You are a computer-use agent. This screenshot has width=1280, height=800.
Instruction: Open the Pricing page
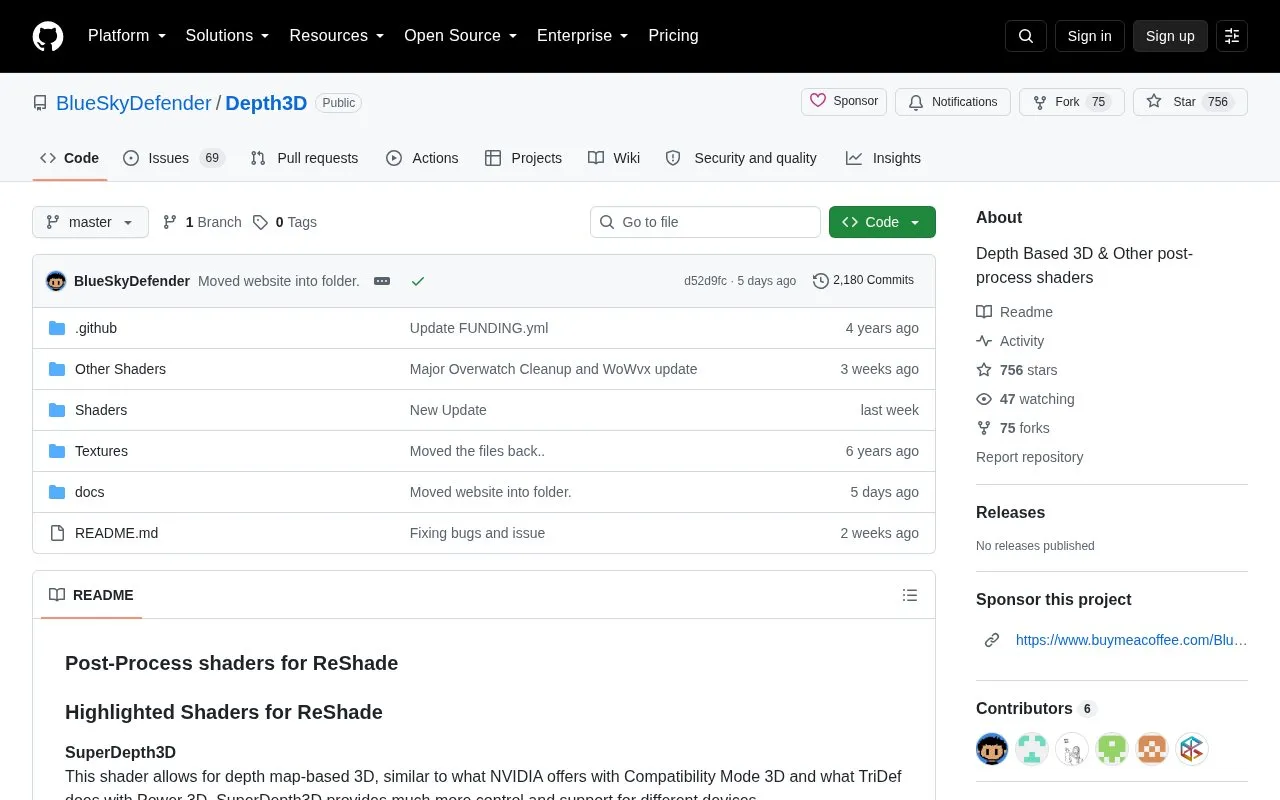(x=673, y=36)
